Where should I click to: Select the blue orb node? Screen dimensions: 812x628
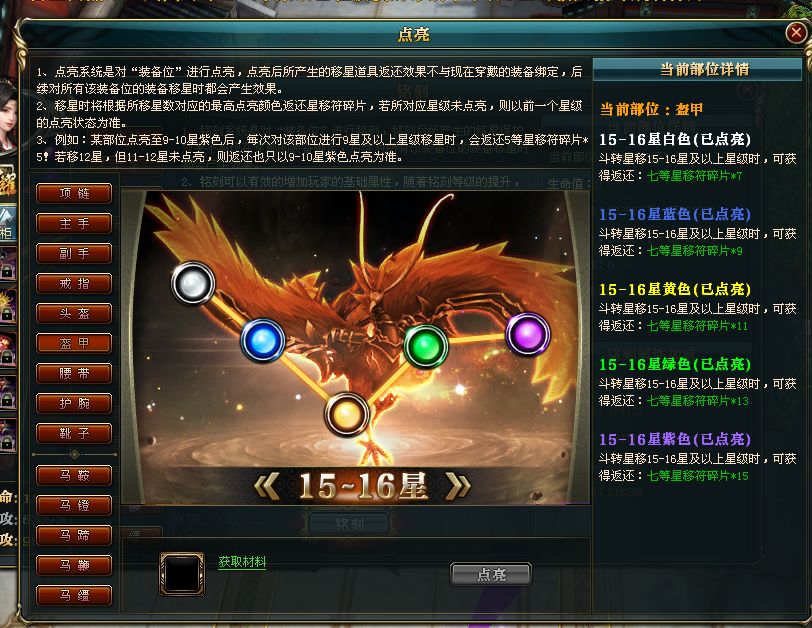(263, 340)
